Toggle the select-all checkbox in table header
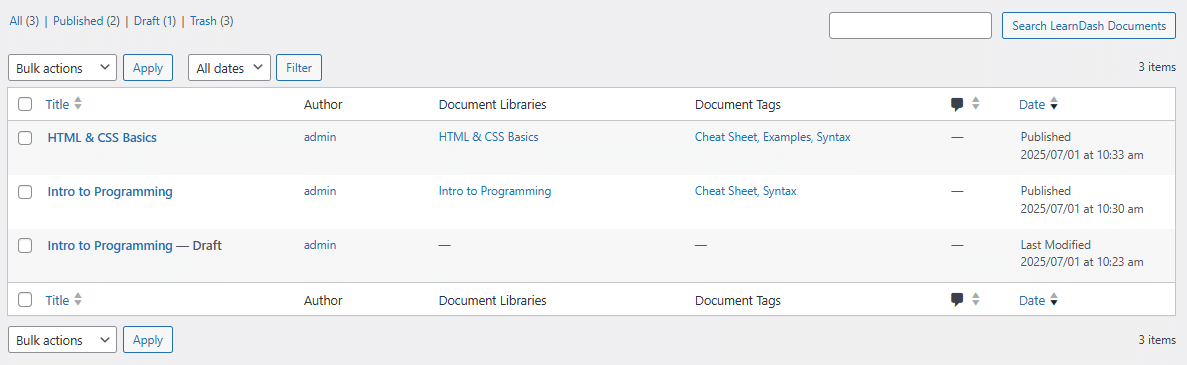The width and height of the screenshot is (1187, 365). pos(25,105)
